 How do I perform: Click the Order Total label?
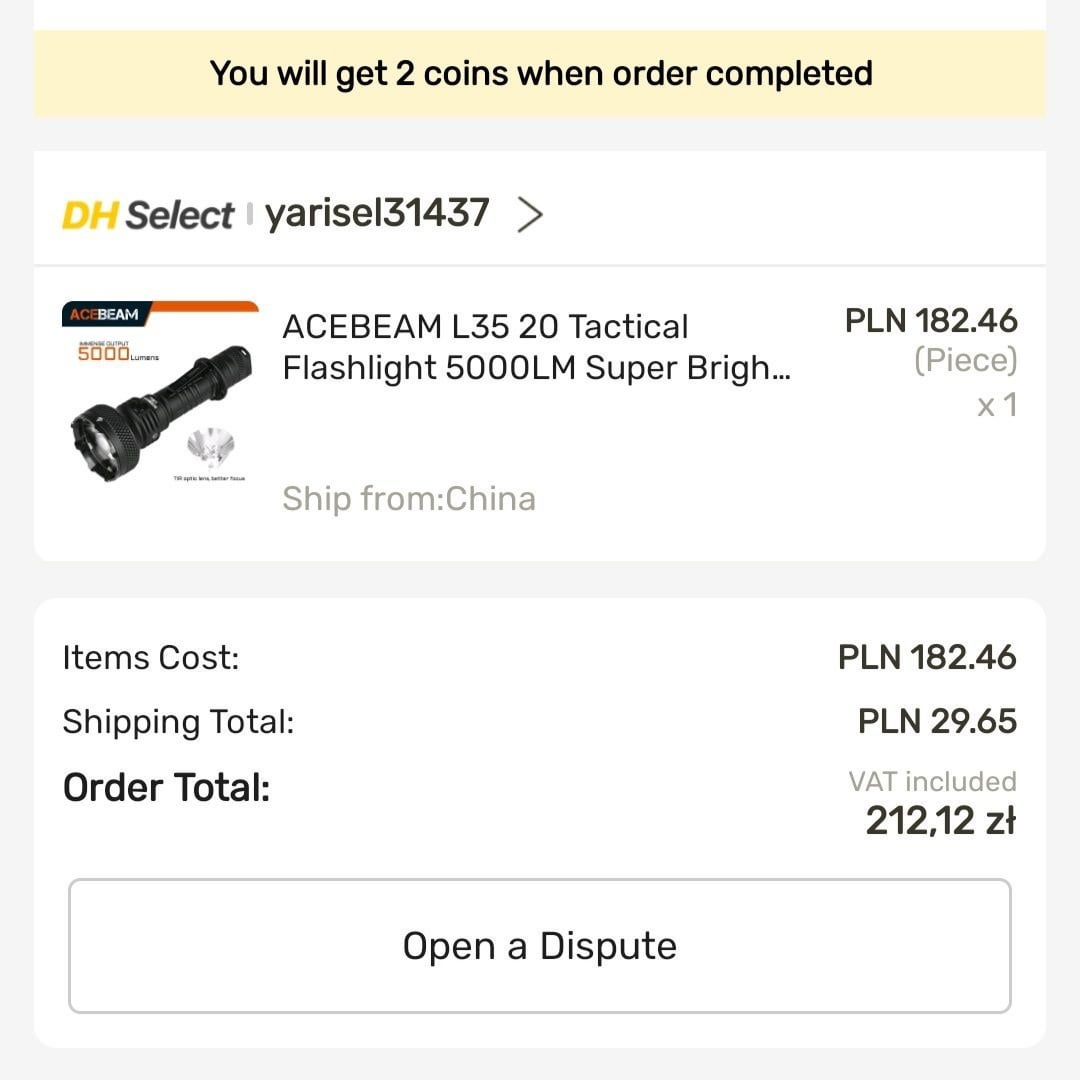click(166, 788)
